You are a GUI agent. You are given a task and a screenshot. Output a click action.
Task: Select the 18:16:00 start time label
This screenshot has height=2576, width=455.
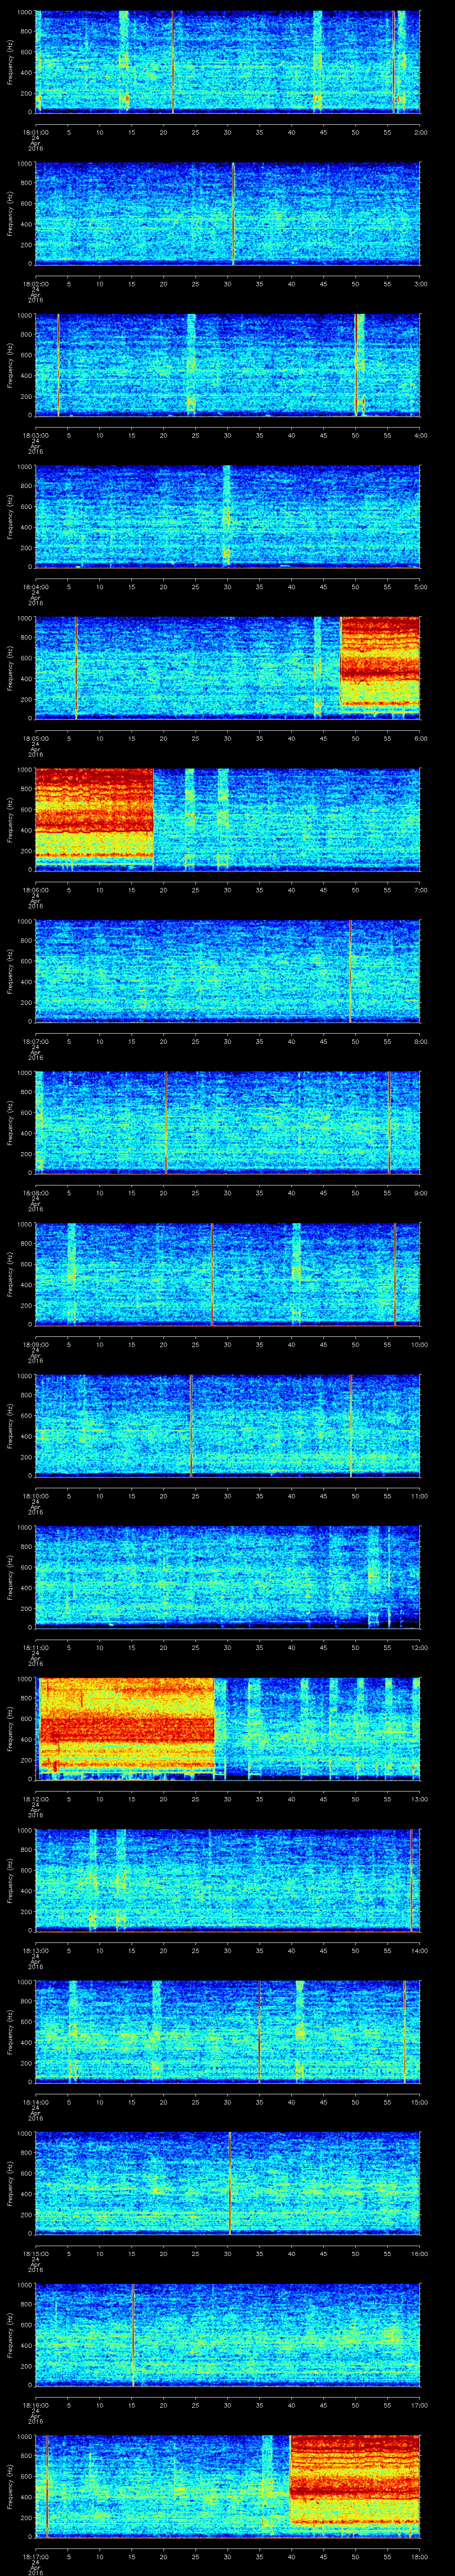point(35,2405)
